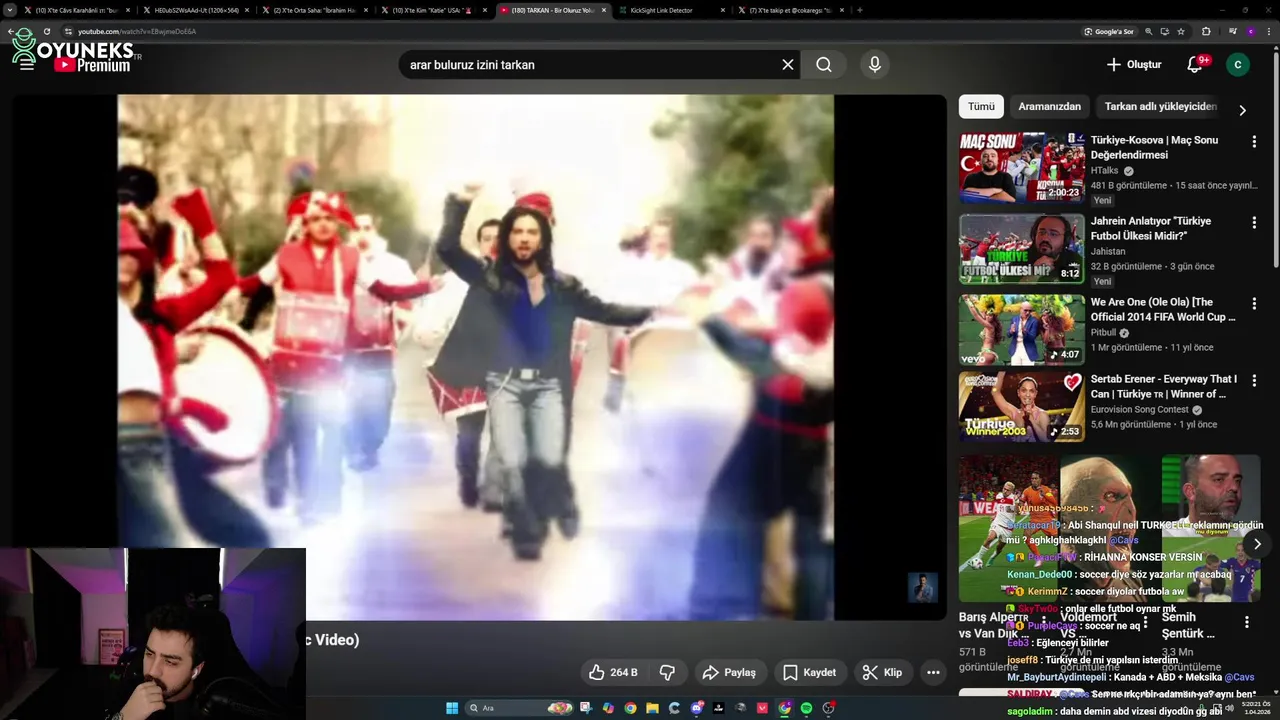1280x720 pixels.
Task: Open Sertab Erener Everyway That I Can thumbnail
Action: (x=1022, y=406)
